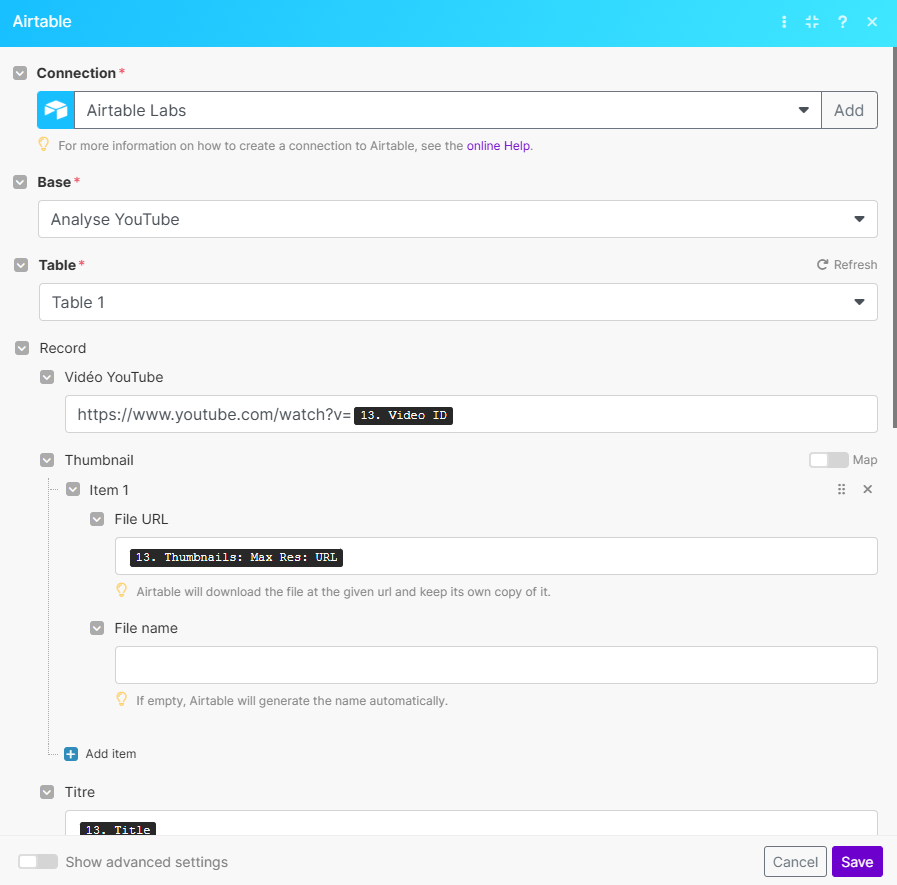
Task: Click the lightbulb hint under Connection
Action: pyautogui.click(x=43, y=144)
